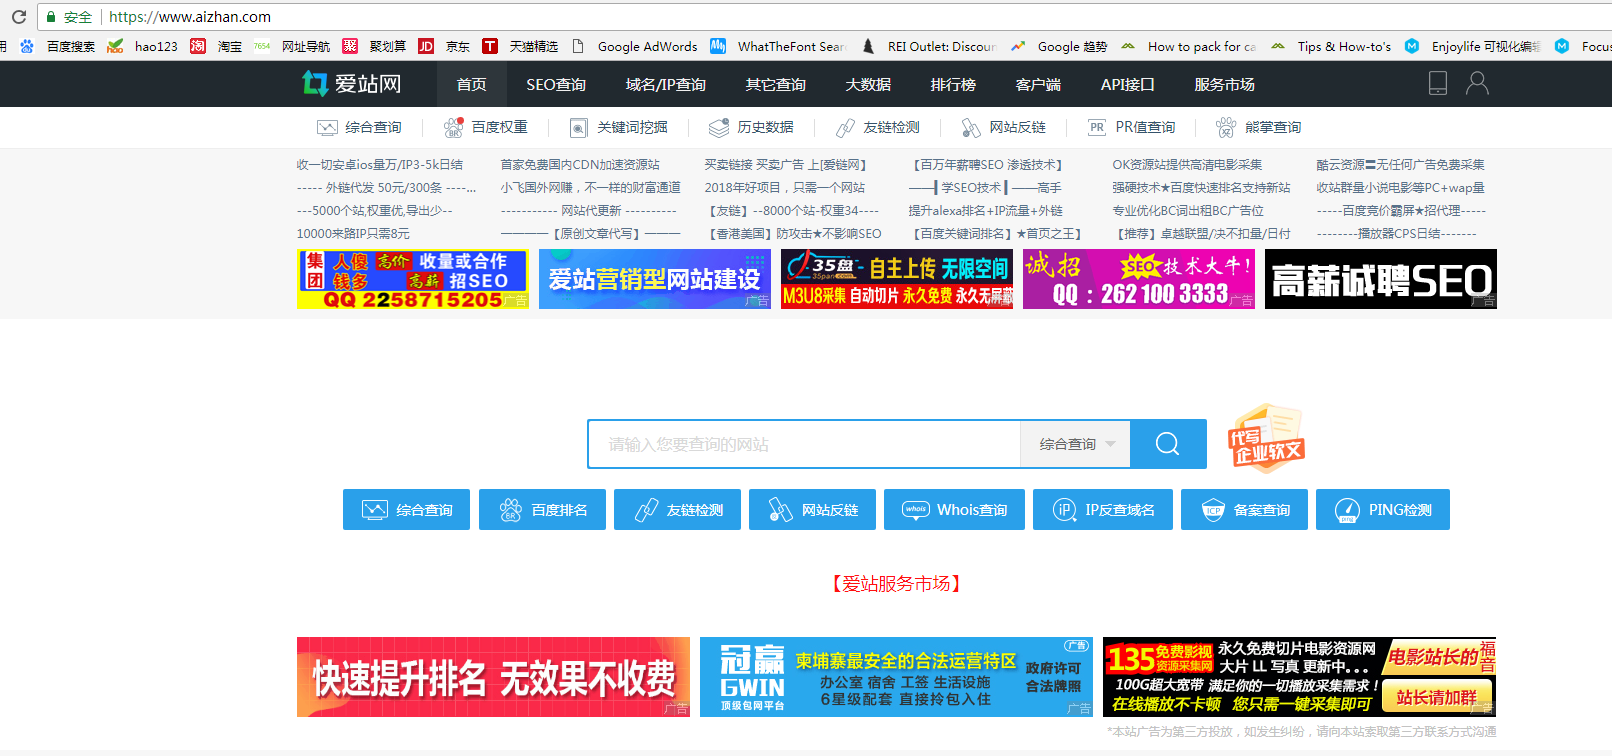The width and height of the screenshot is (1612, 756).
Task: Select the 首页 navigation tab
Action: coord(471,85)
